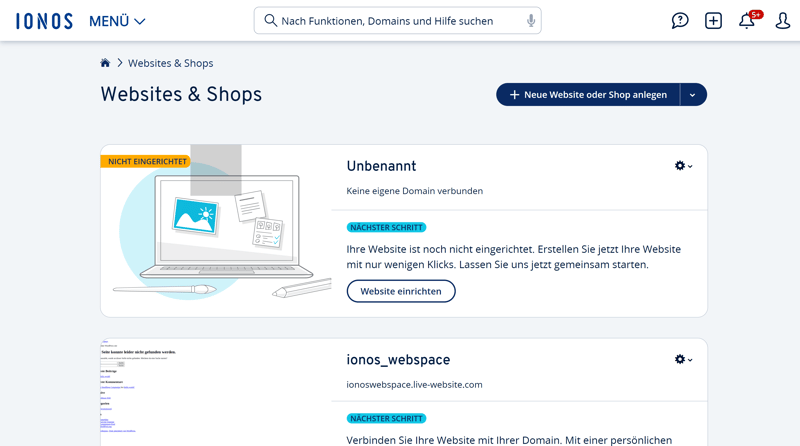Viewport: 800px width, 446px height.
Task: Expand arrow next to Neue Website button
Action: point(693,95)
